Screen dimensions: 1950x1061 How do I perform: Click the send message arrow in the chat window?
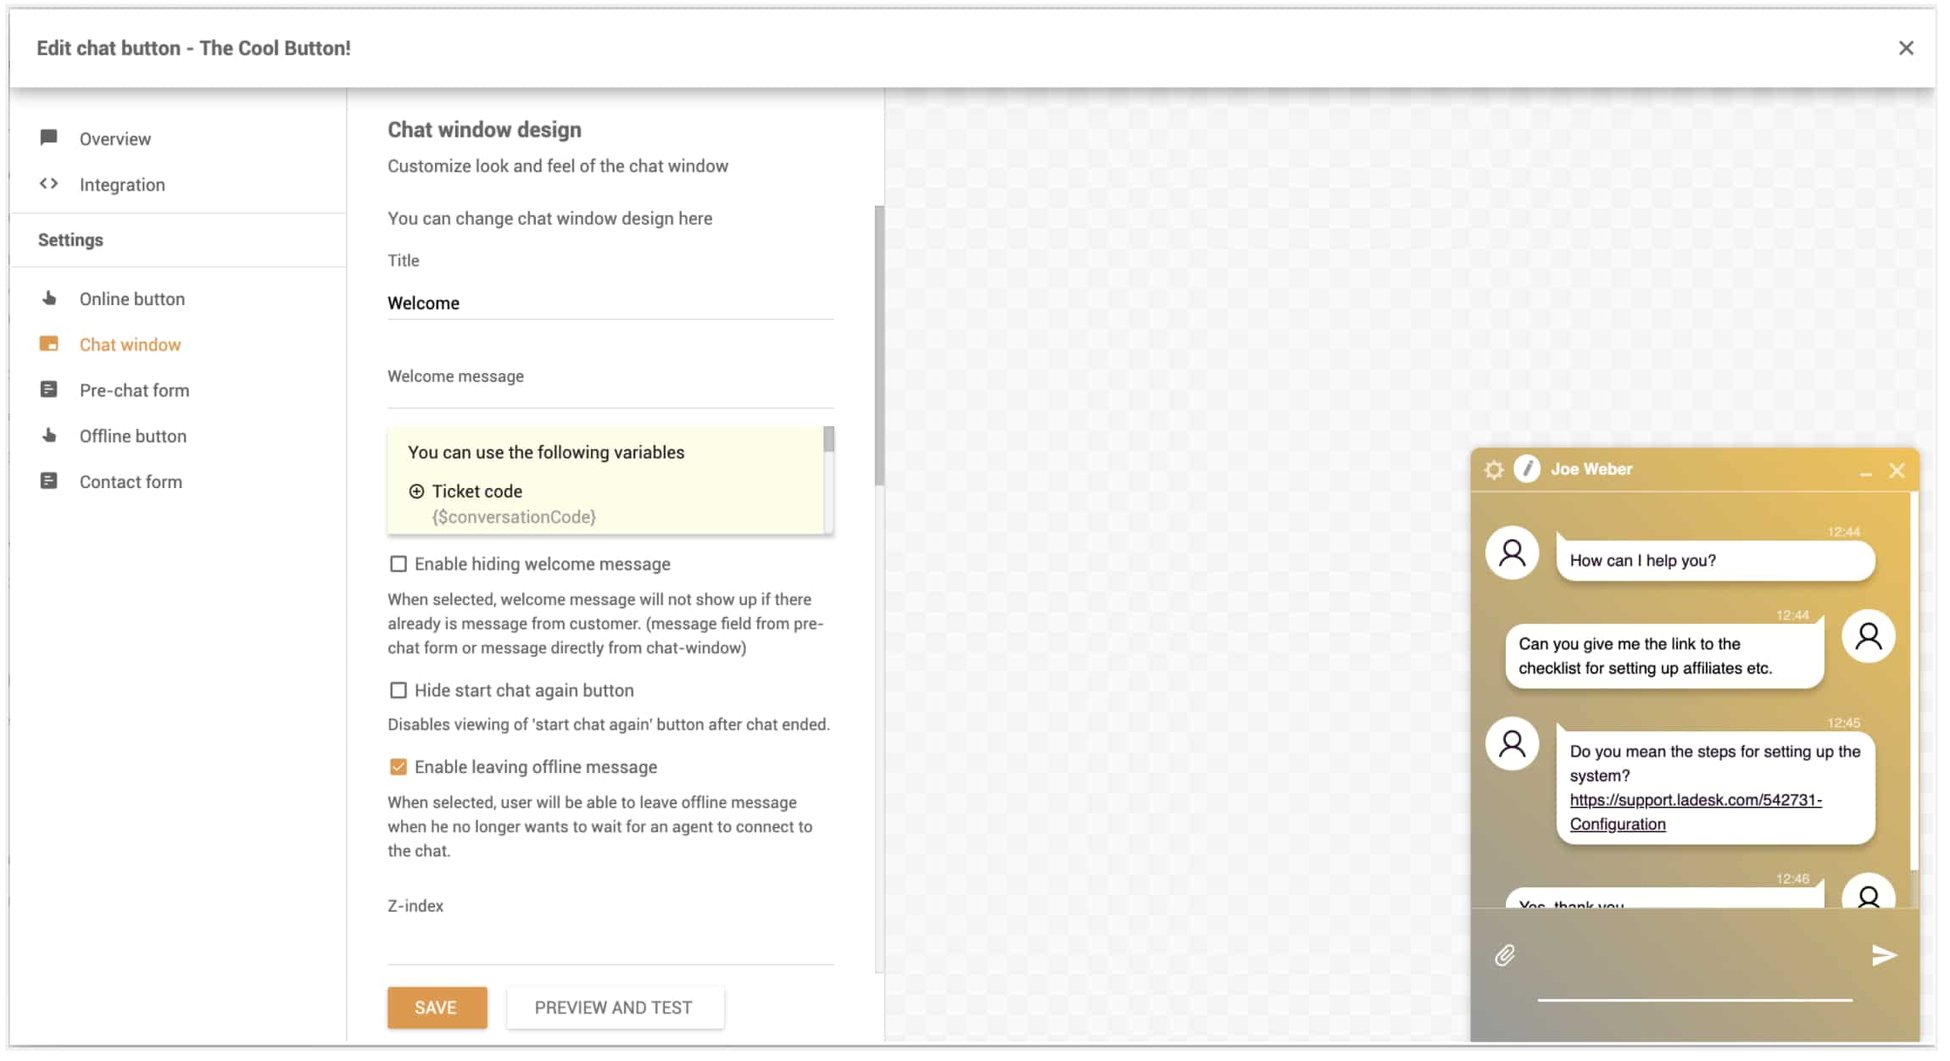pos(1883,955)
